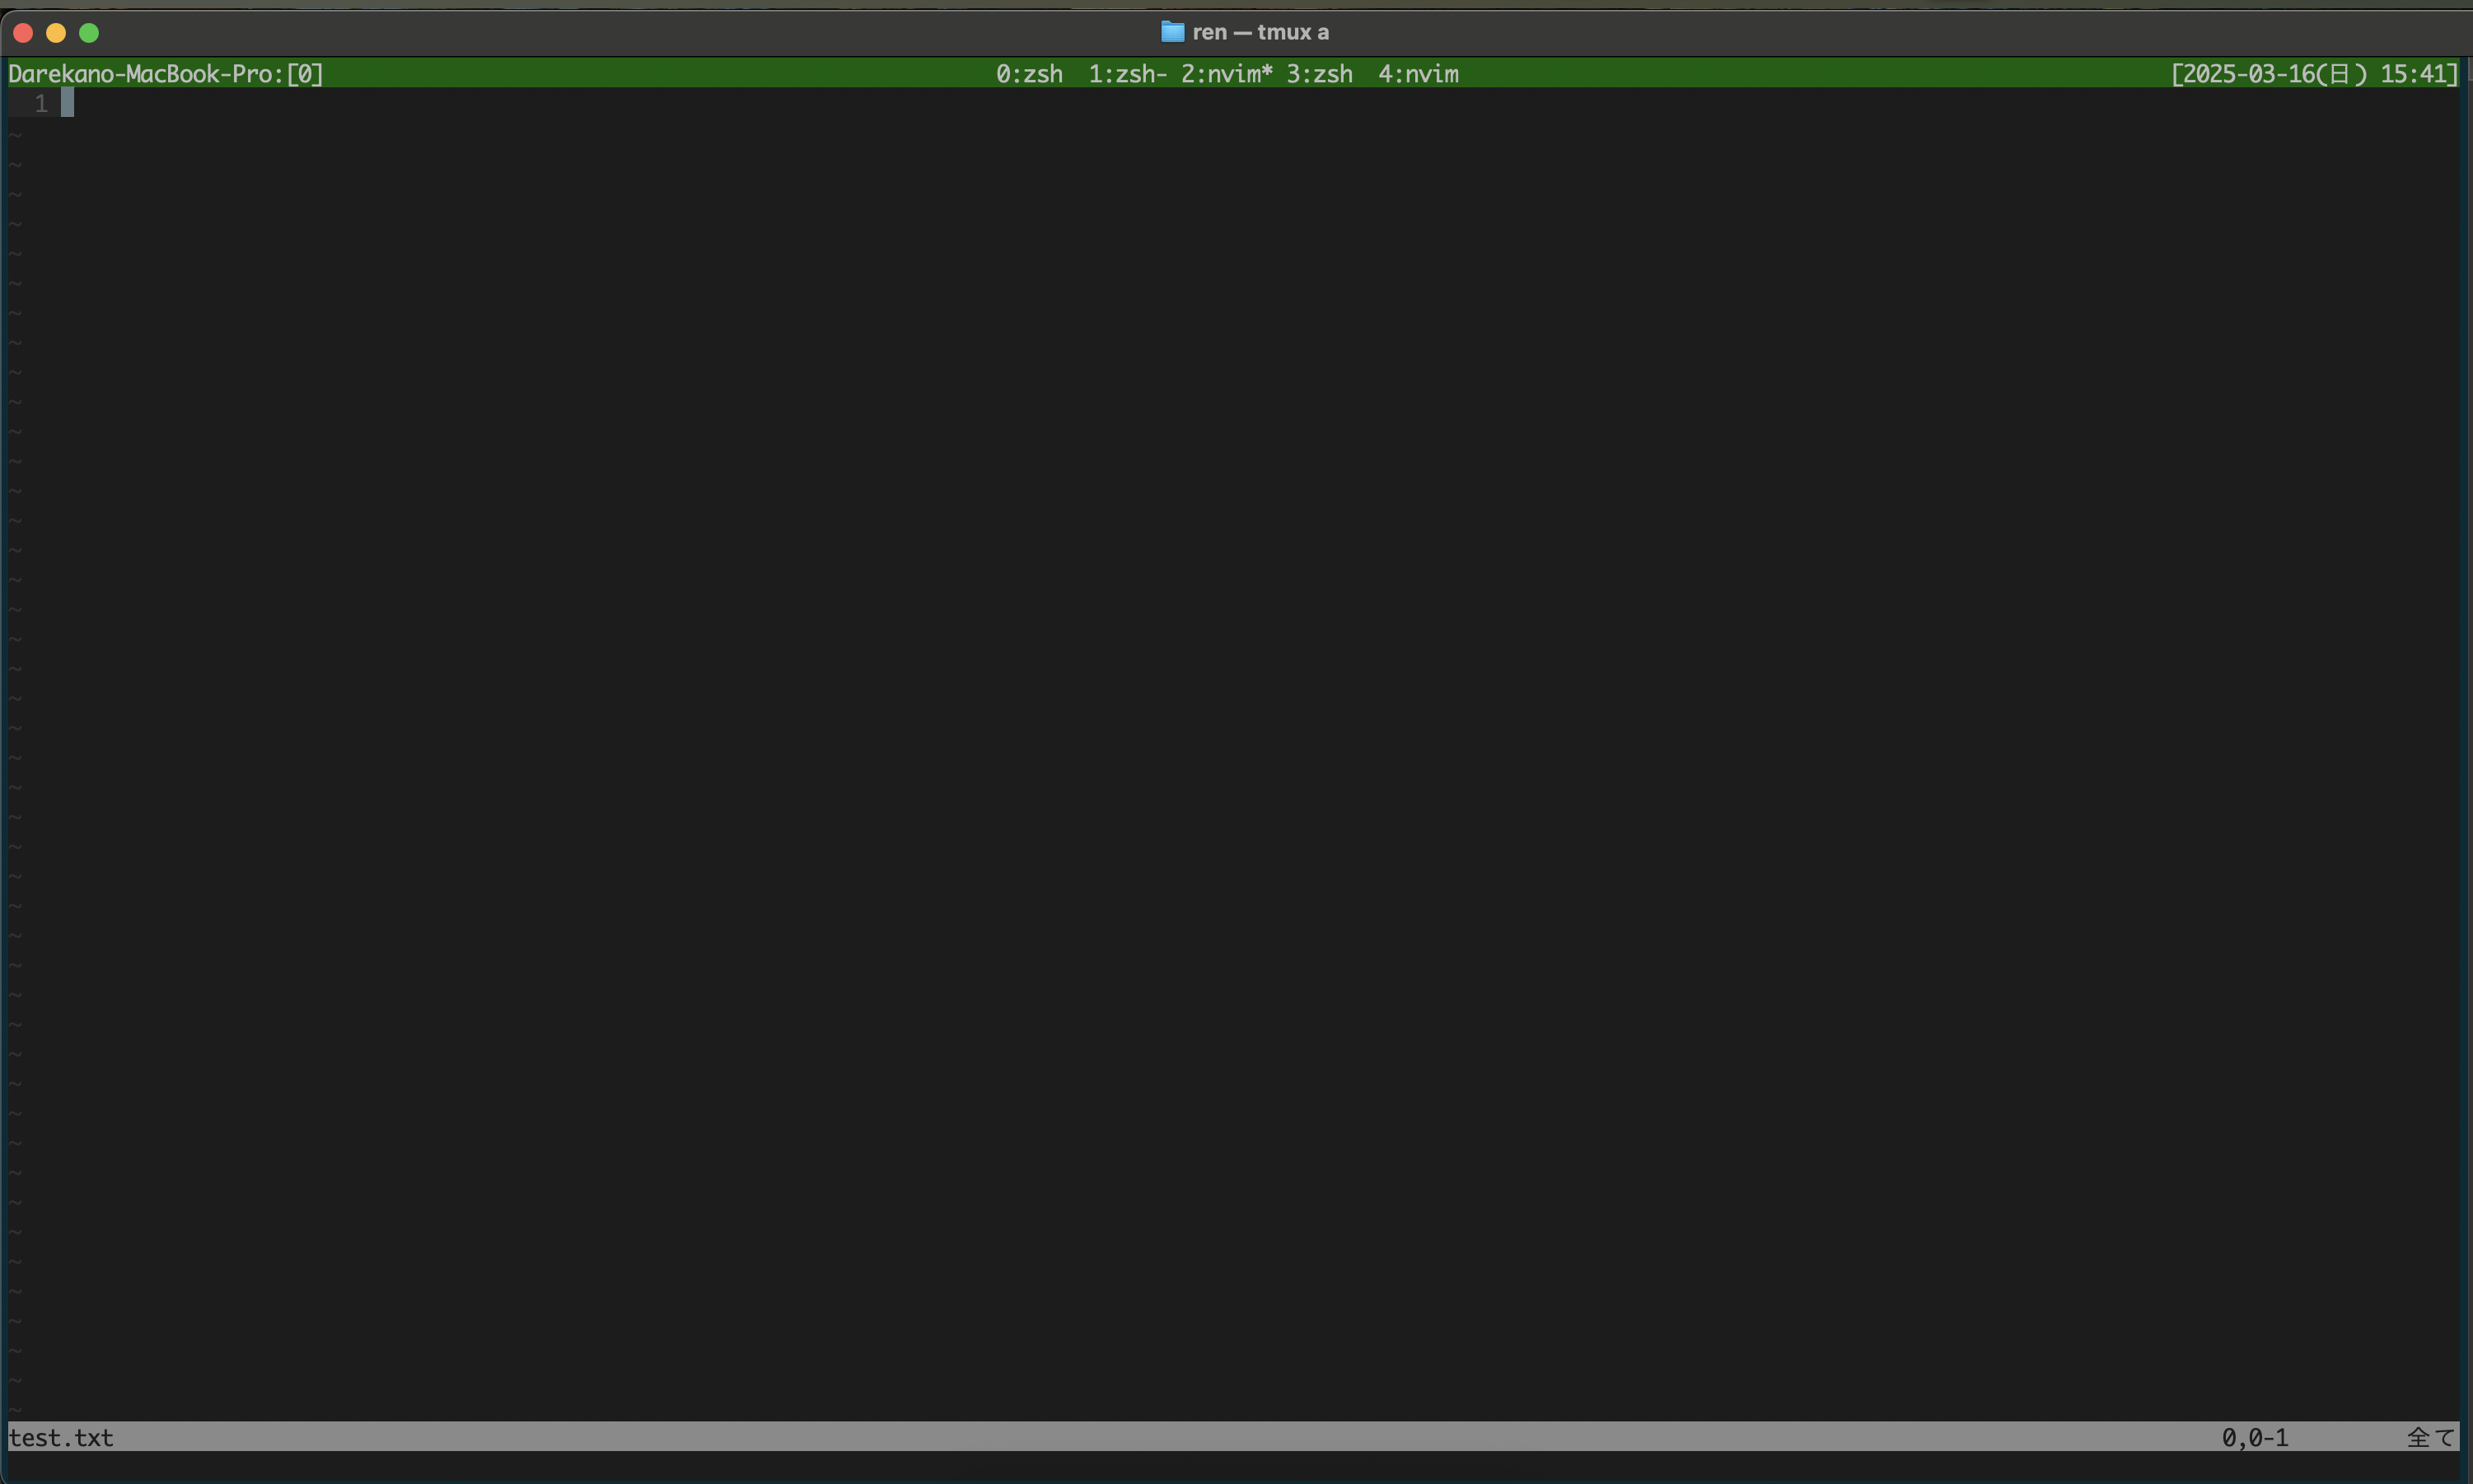Switch to tmux window 0:zsh
Image resolution: width=2473 pixels, height=1484 pixels.
1029,74
